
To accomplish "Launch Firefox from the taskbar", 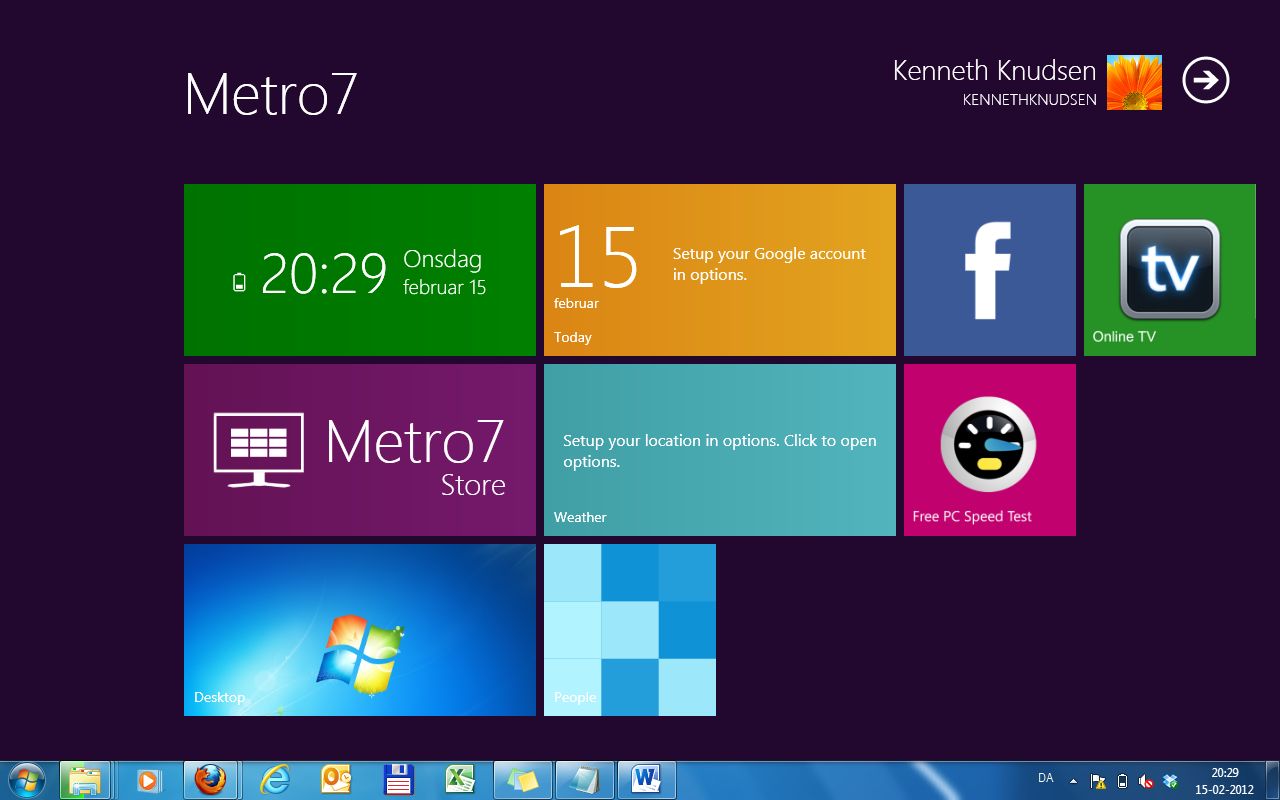I will [x=210, y=780].
